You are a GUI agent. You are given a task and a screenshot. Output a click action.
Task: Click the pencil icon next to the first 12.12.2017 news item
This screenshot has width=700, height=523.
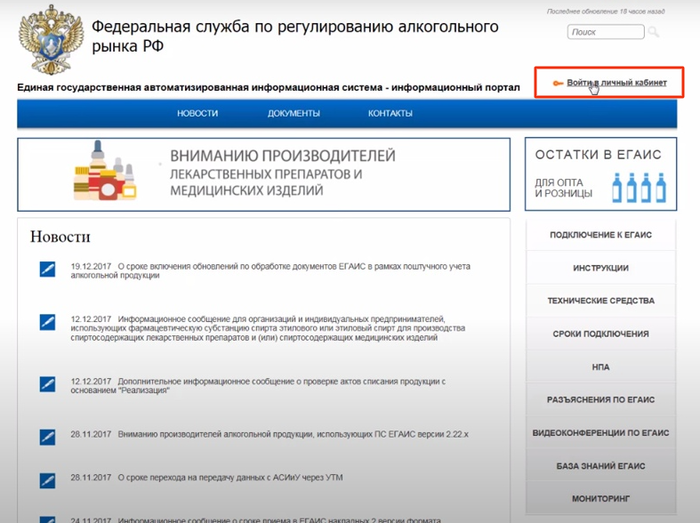pyautogui.click(x=47, y=322)
